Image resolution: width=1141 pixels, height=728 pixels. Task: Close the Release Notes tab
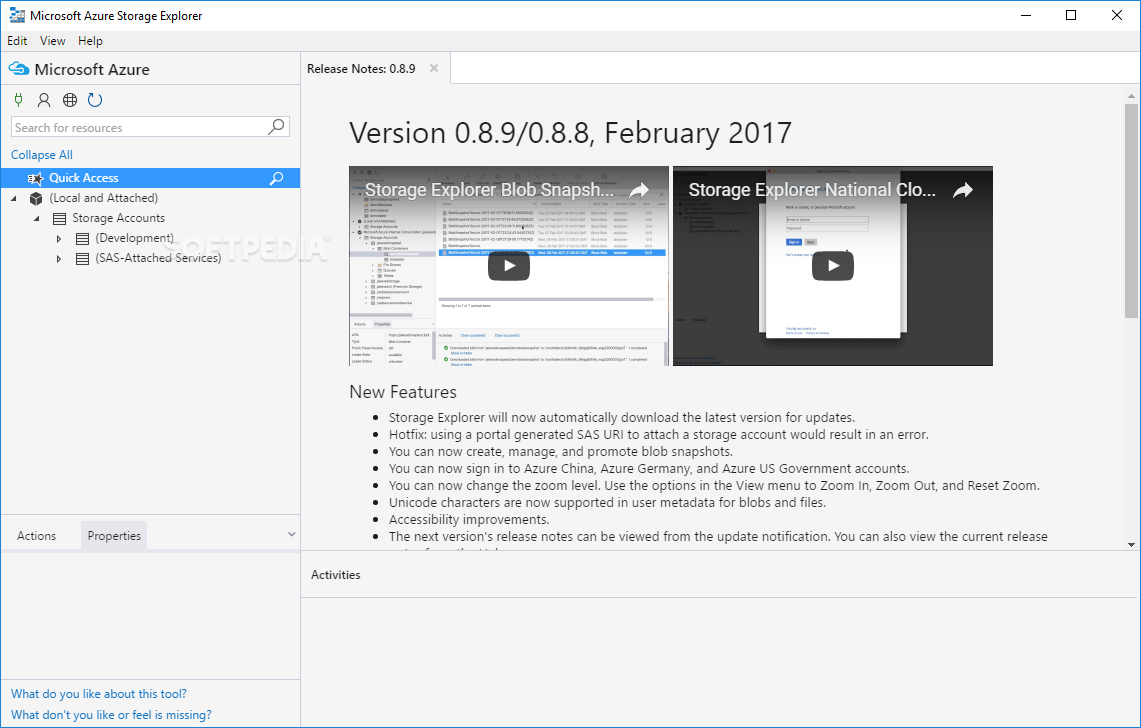pos(434,68)
